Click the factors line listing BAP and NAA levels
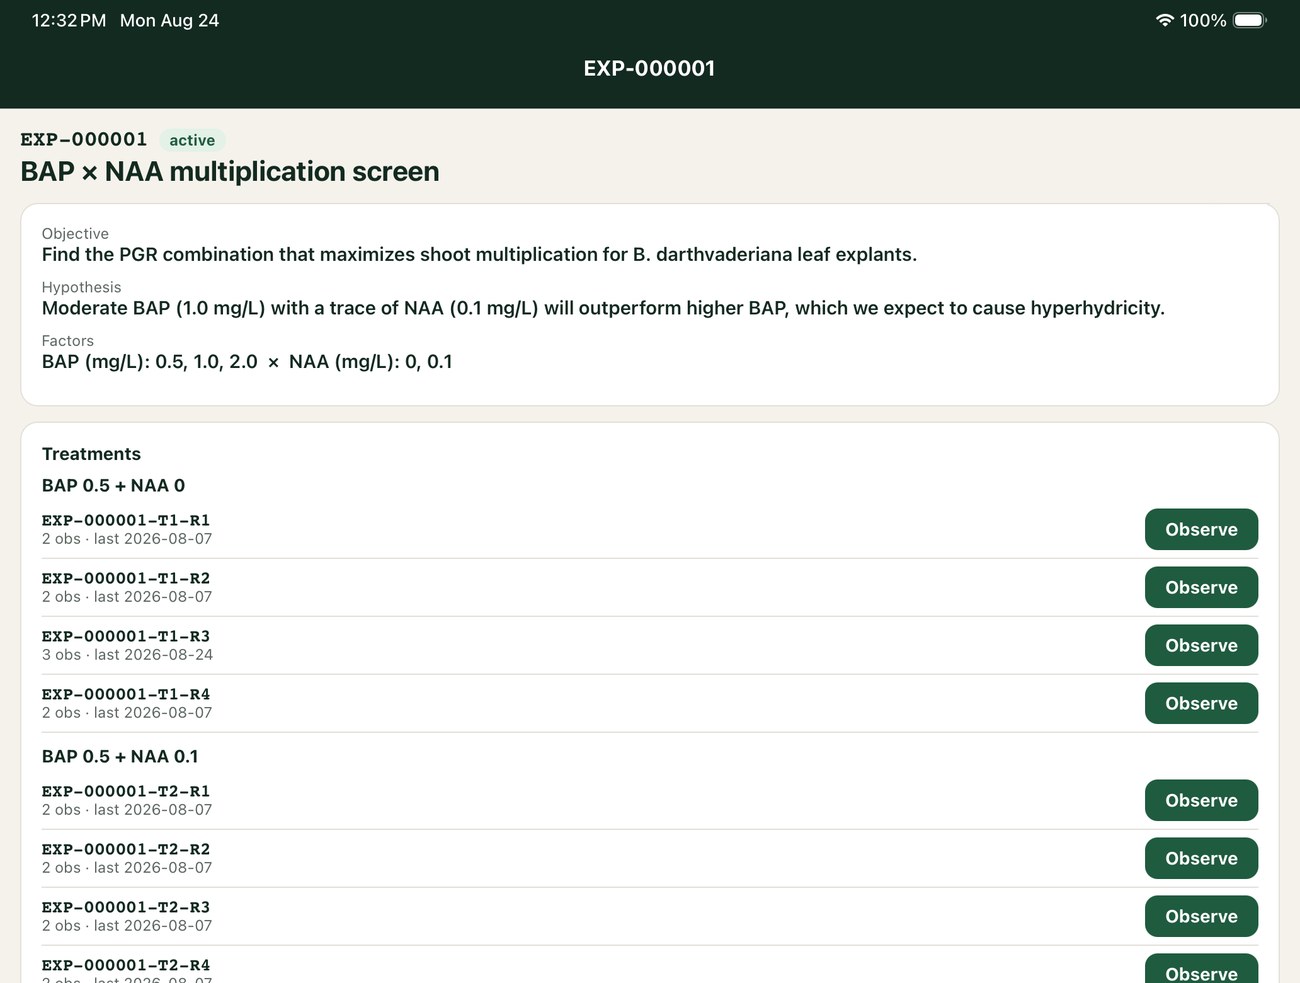The image size is (1300, 983). pos(247,361)
